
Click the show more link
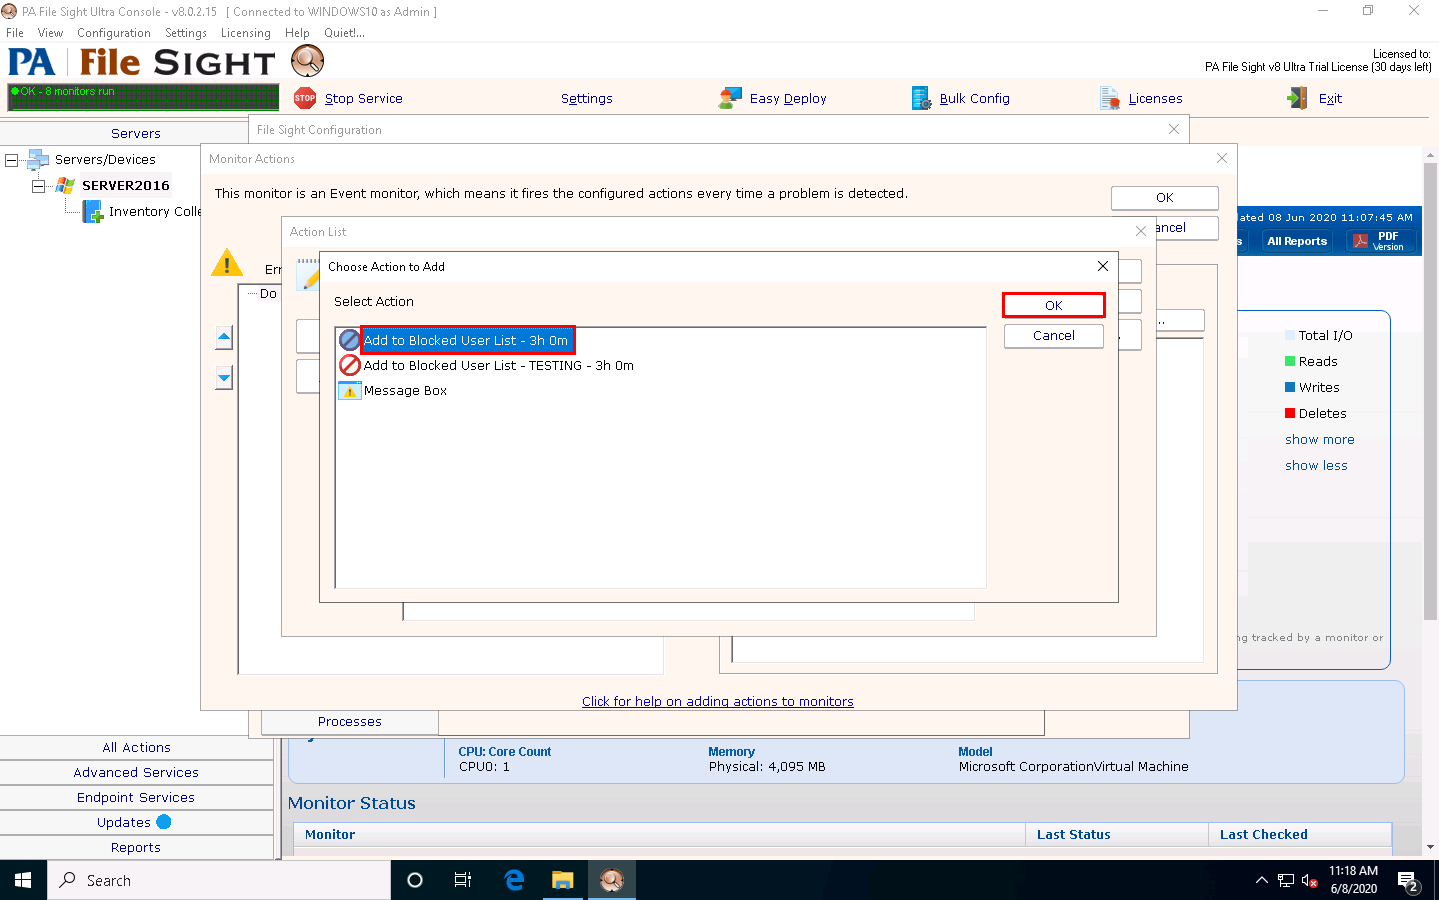[1320, 439]
